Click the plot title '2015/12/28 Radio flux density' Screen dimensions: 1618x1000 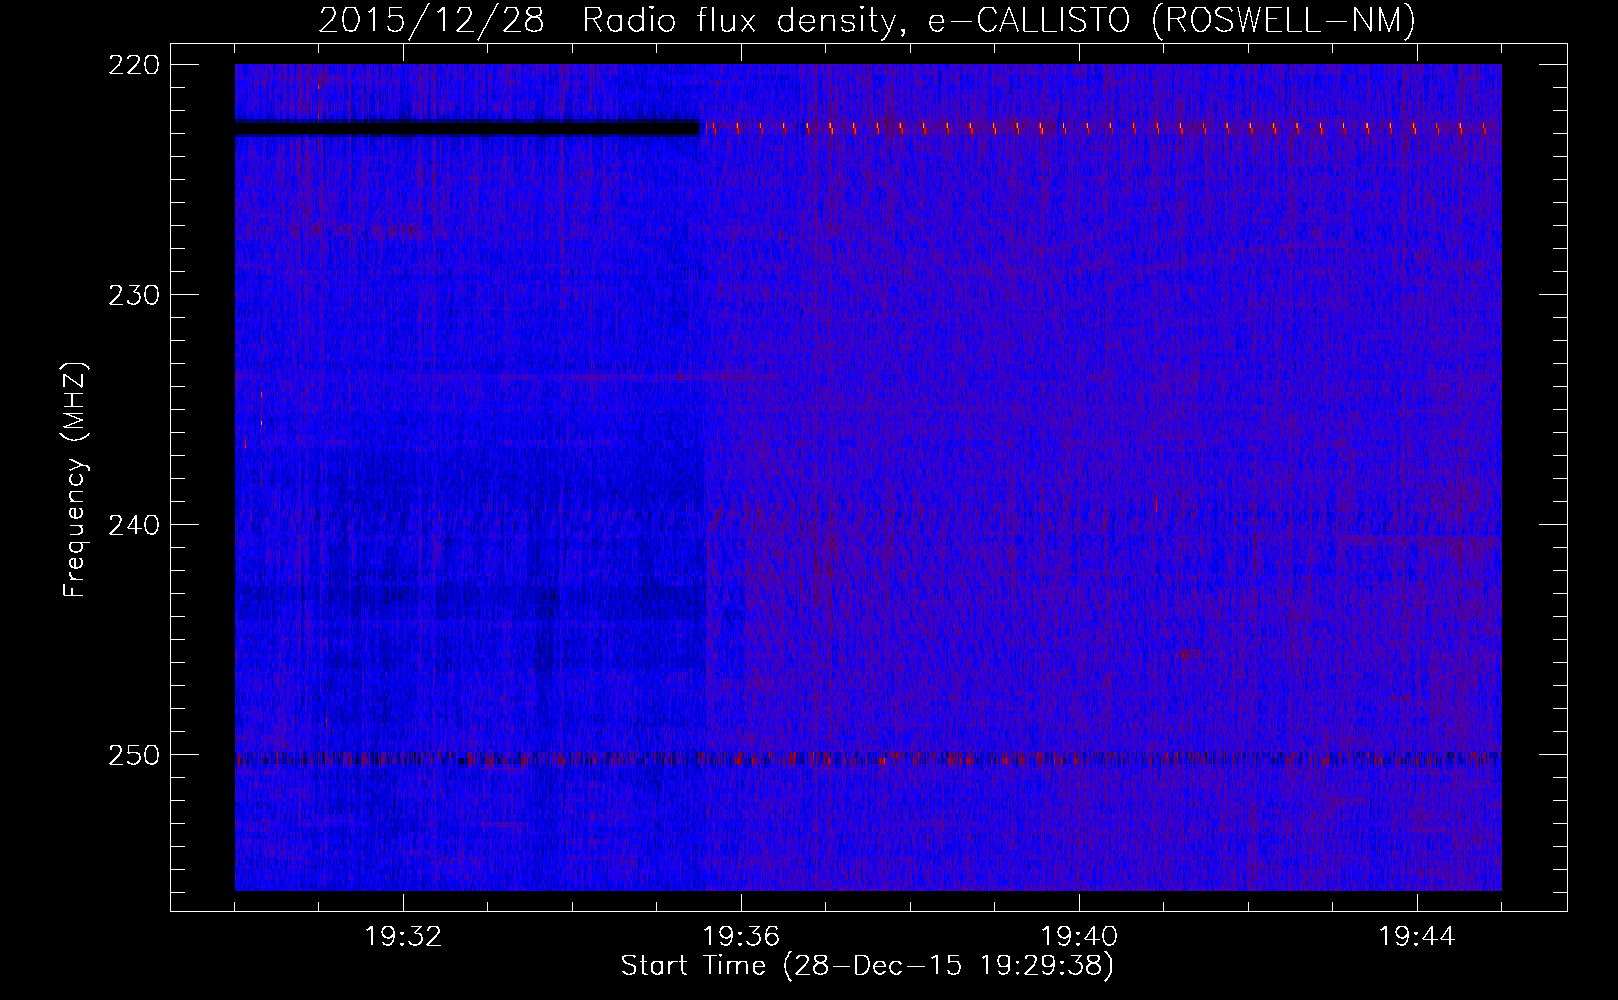[612, 20]
